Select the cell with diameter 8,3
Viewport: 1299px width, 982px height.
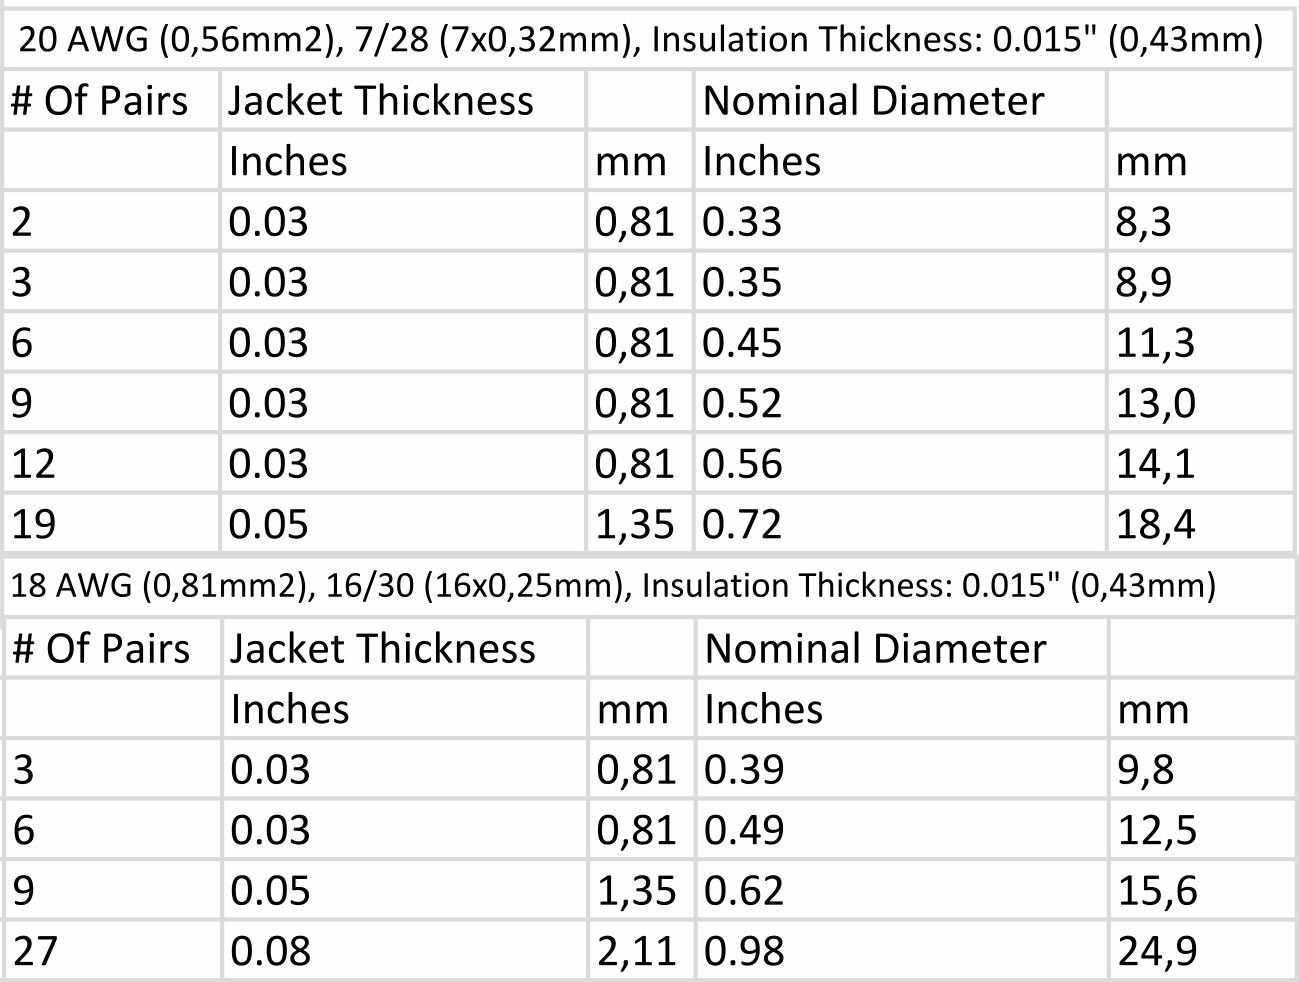(x=1202, y=221)
